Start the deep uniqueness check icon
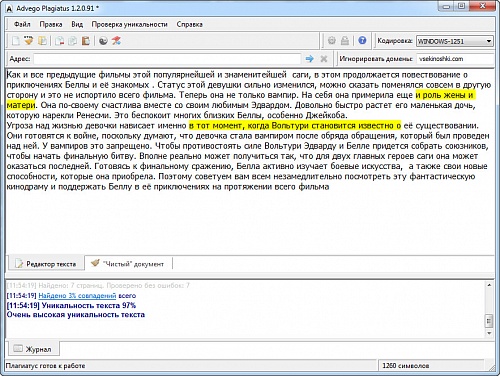500x376 pixels. [x=116, y=41]
